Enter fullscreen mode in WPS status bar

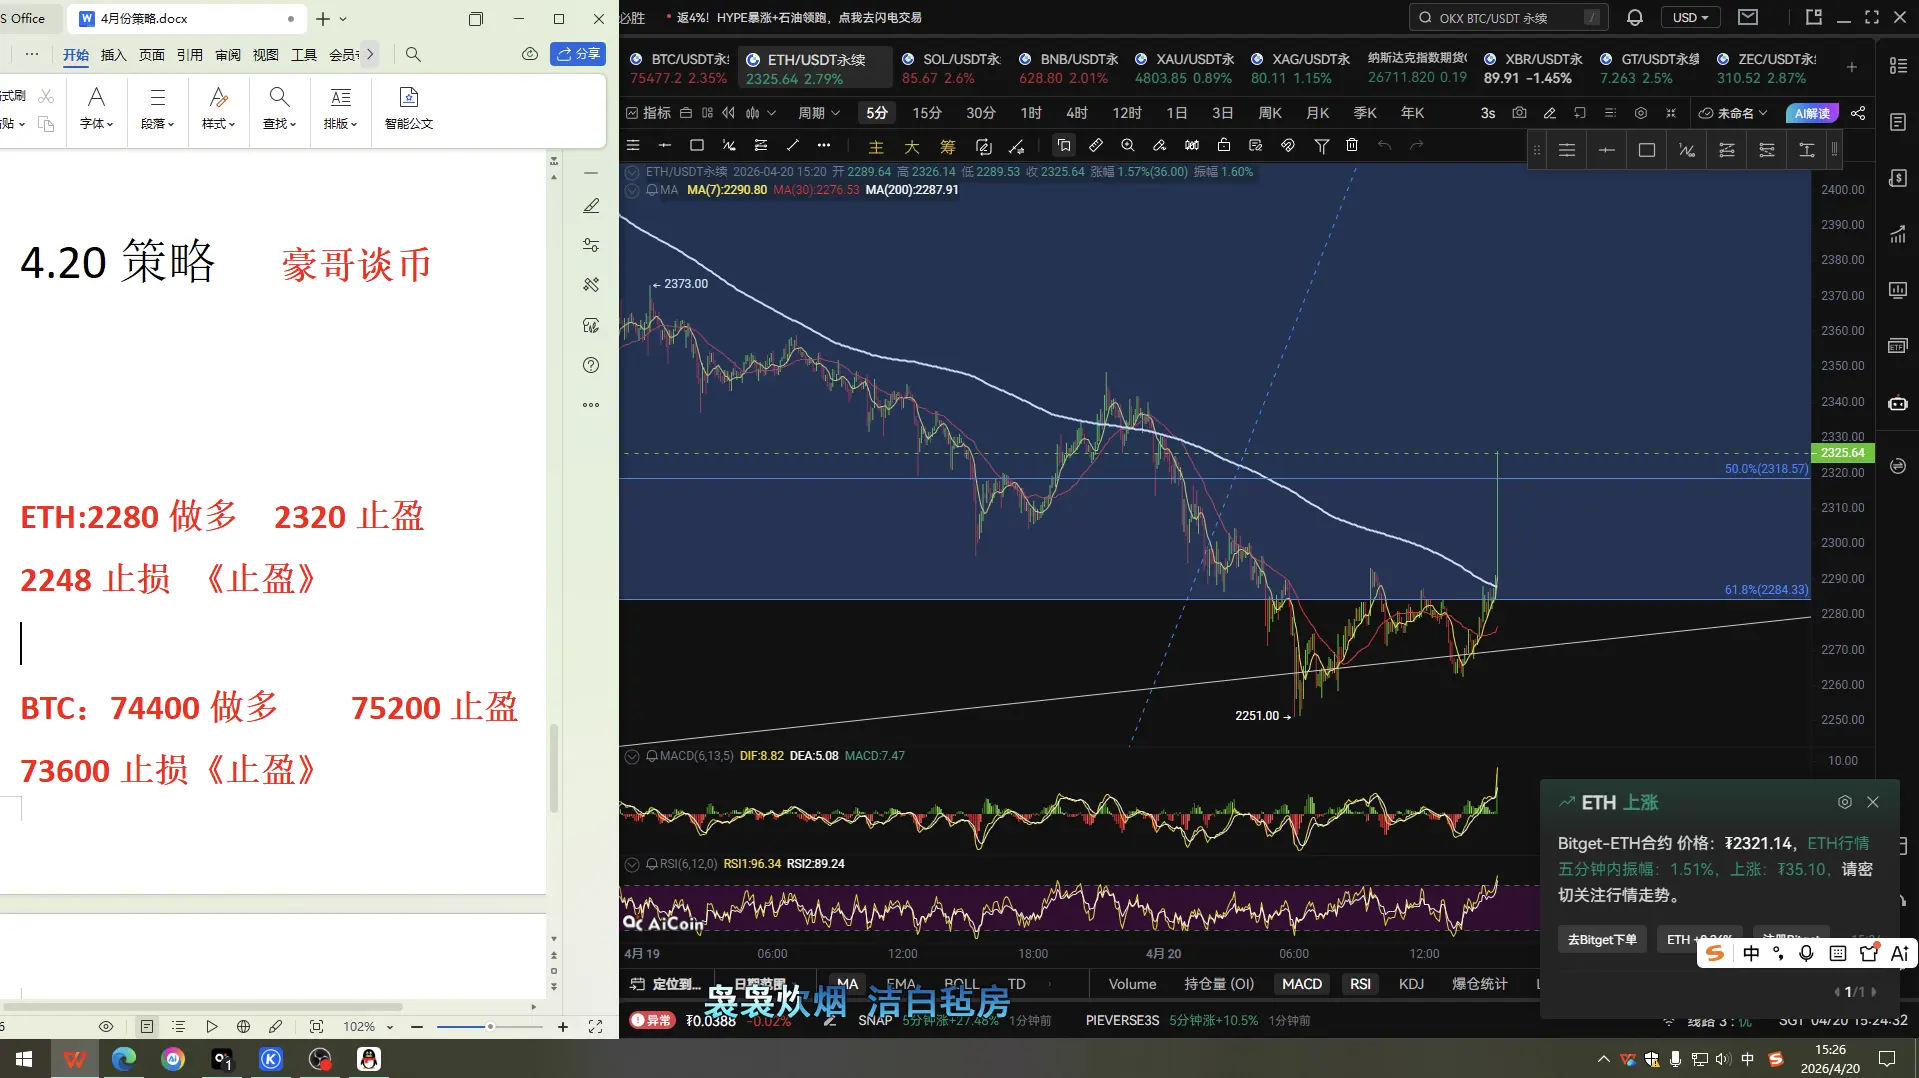click(595, 1027)
